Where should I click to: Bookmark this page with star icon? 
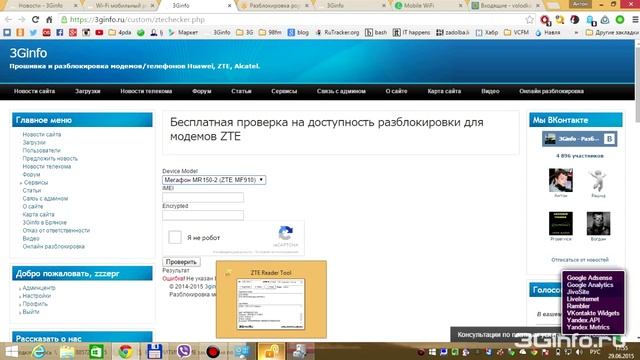point(529,20)
